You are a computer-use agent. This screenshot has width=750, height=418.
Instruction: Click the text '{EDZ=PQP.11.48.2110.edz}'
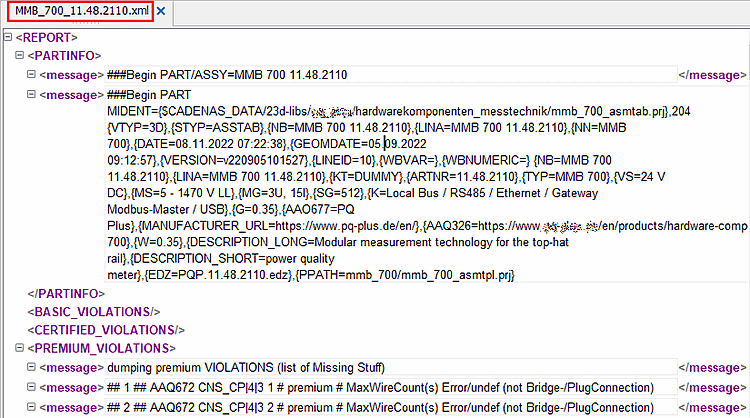pyautogui.click(x=219, y=275)
